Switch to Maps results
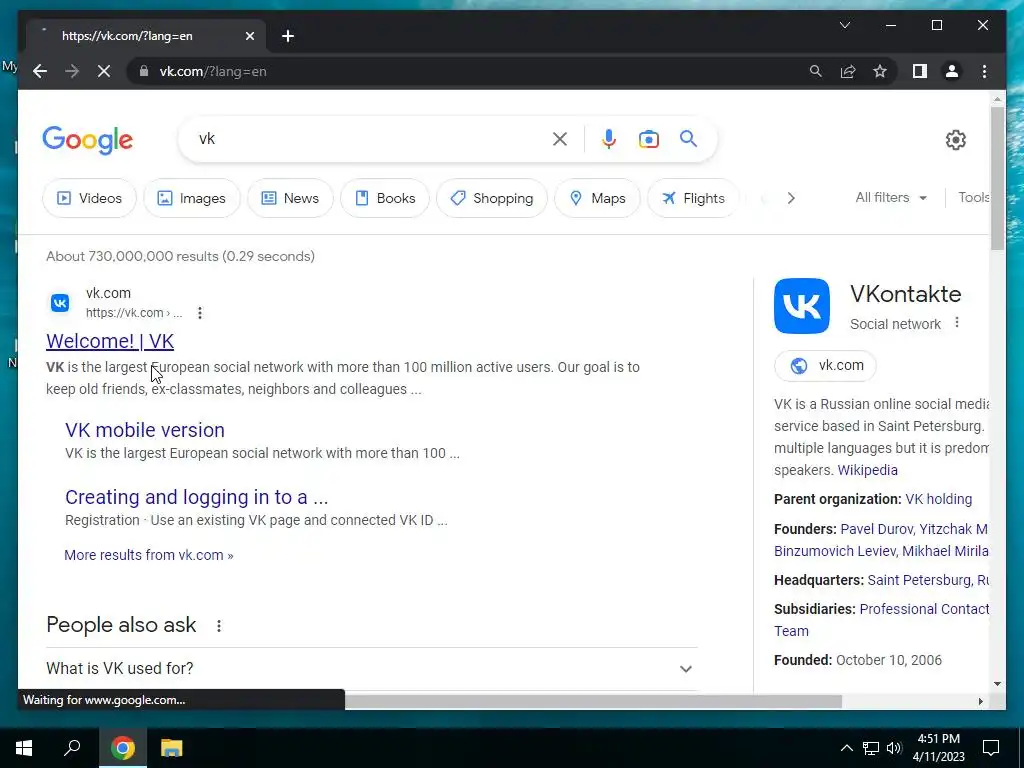The width and height of the screenshot is (1024, 768). (x=597, y=198)
